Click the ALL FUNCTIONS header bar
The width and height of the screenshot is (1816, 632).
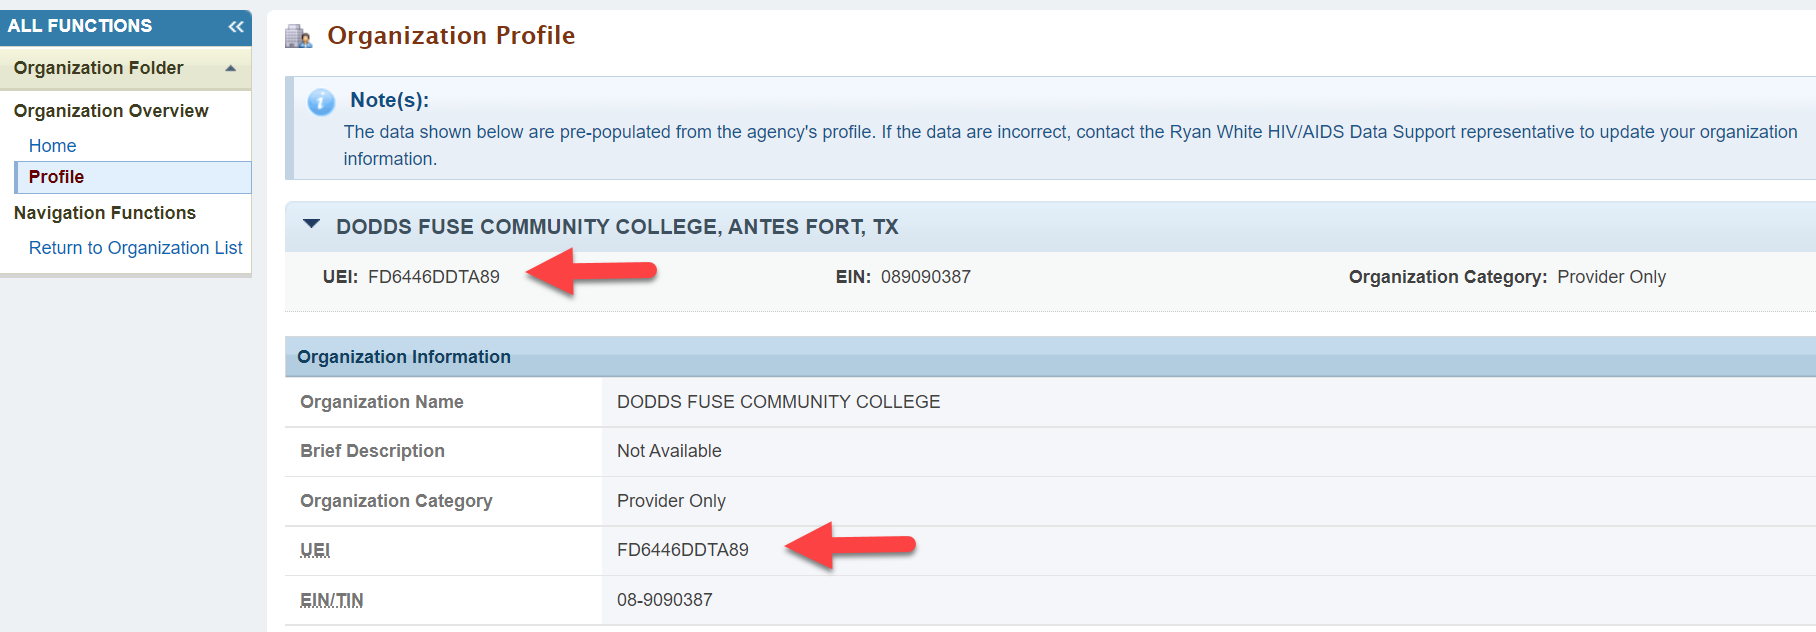pyautogui.click(x=126, y=27)
